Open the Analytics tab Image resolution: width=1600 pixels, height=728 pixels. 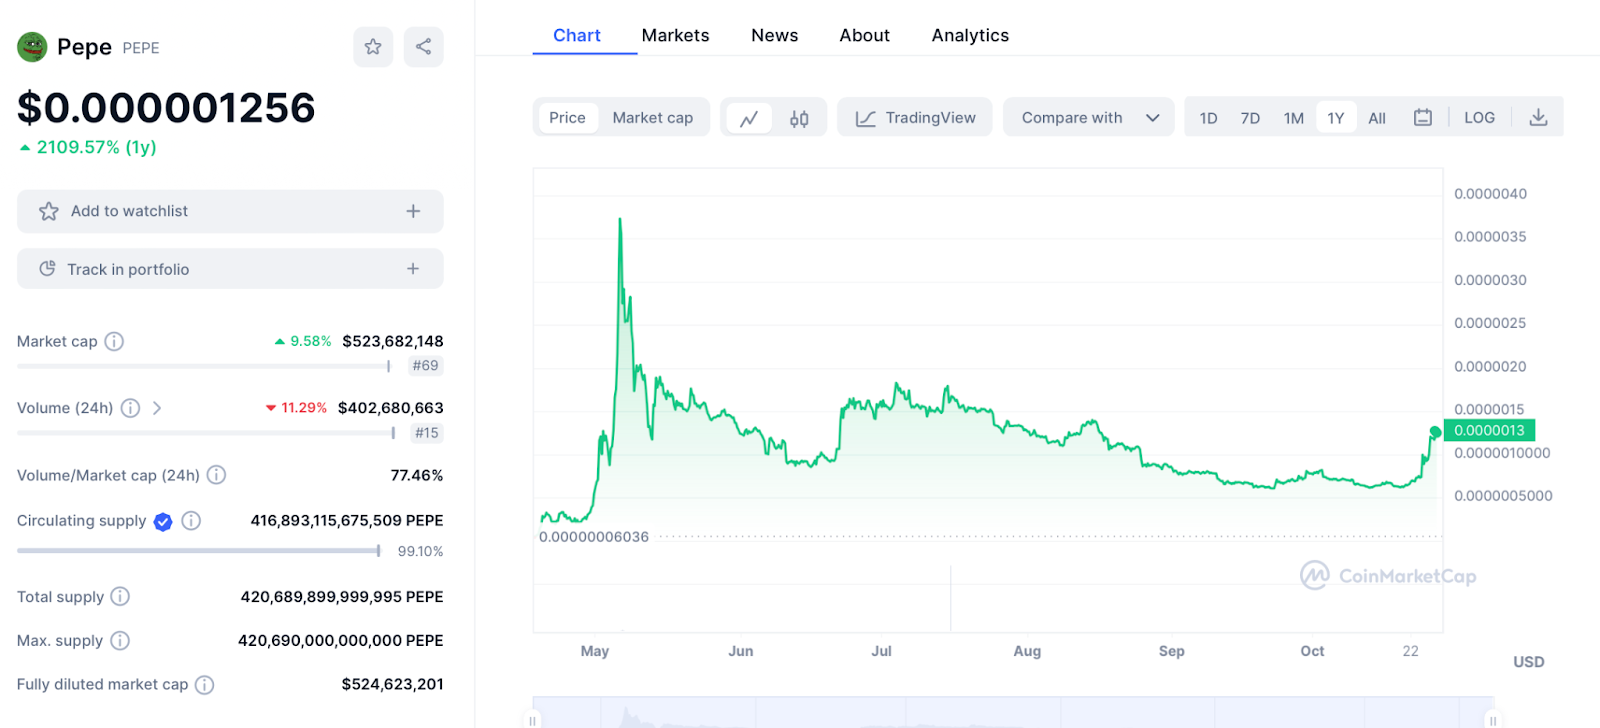[x=970, y=35]
